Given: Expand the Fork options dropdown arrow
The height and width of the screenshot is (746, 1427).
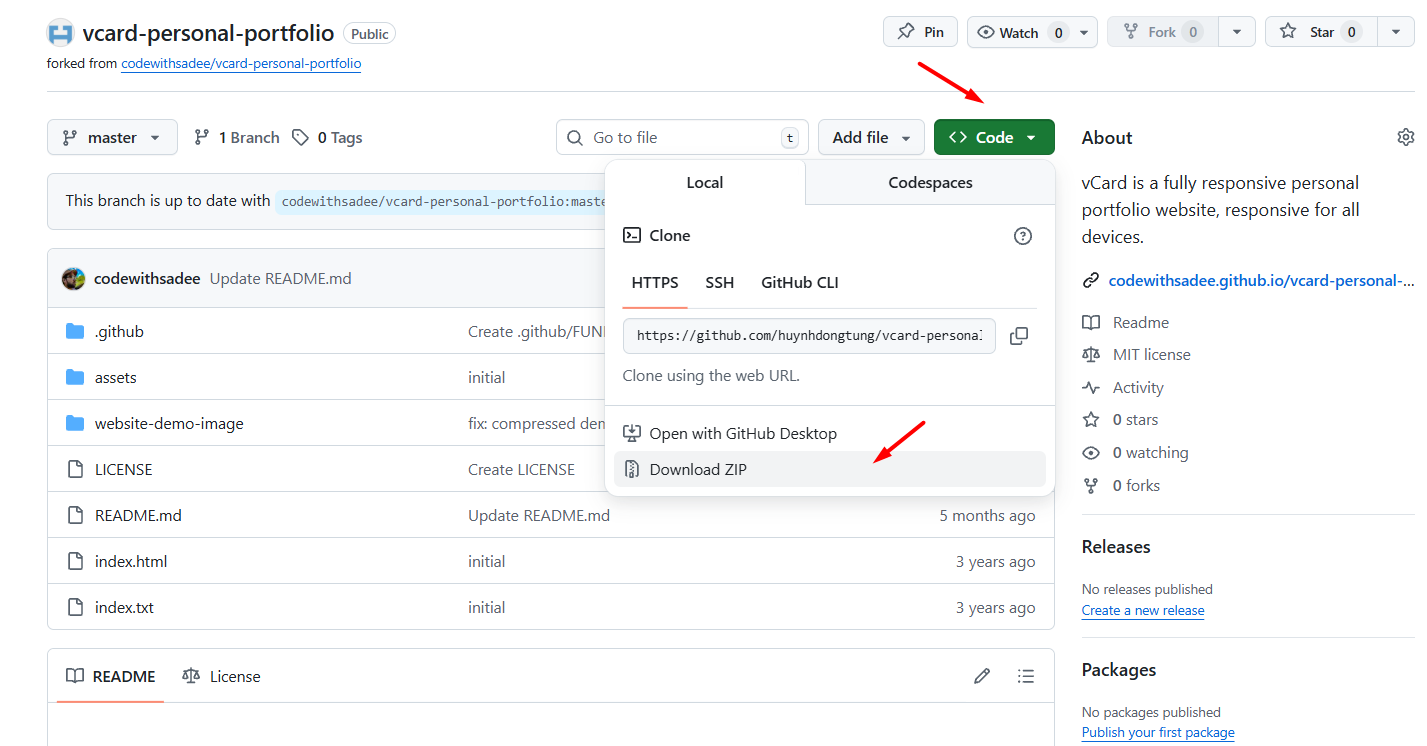Looking at the screenshot, I should 1237,31.
